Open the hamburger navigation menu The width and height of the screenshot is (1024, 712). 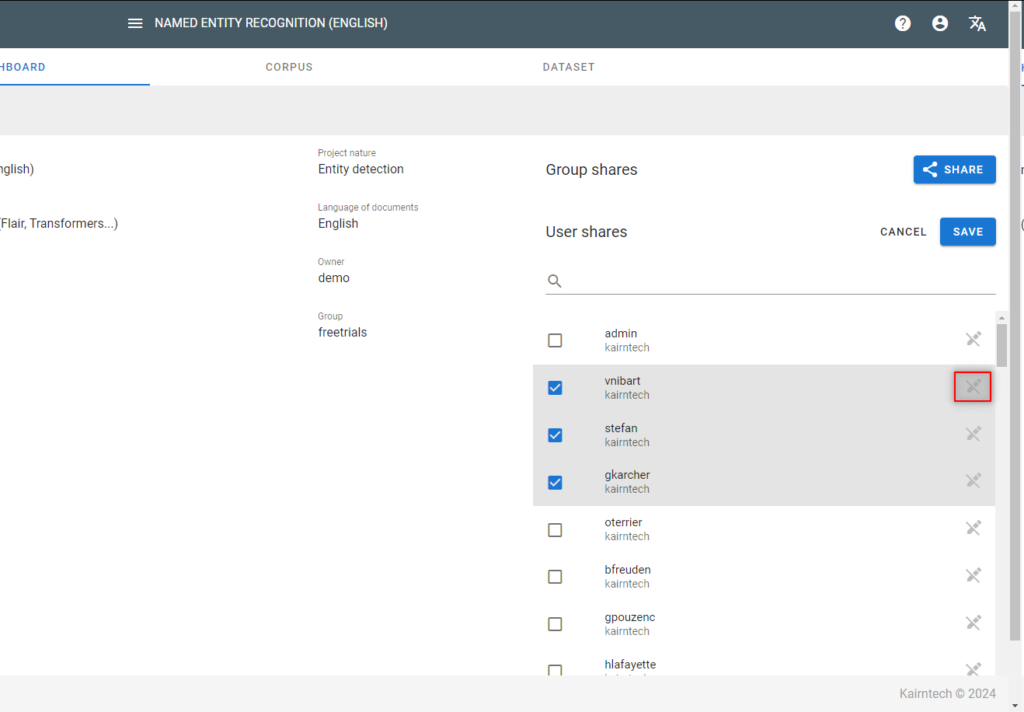click(135, 24)
